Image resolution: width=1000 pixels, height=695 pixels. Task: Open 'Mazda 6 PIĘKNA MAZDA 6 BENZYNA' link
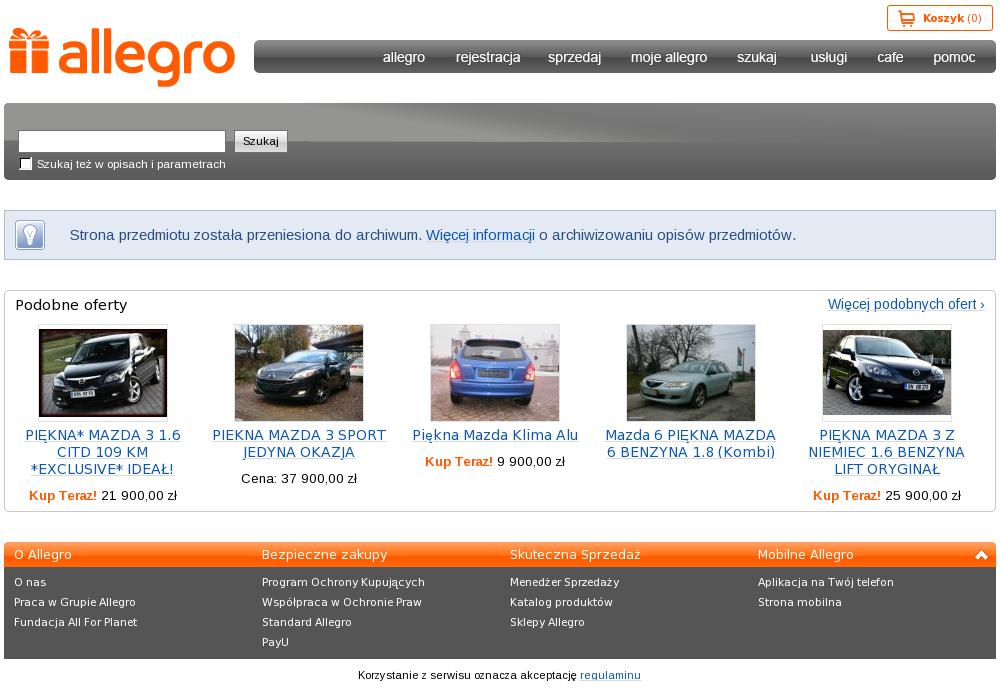pyautogui.click(x=691, y=444)
